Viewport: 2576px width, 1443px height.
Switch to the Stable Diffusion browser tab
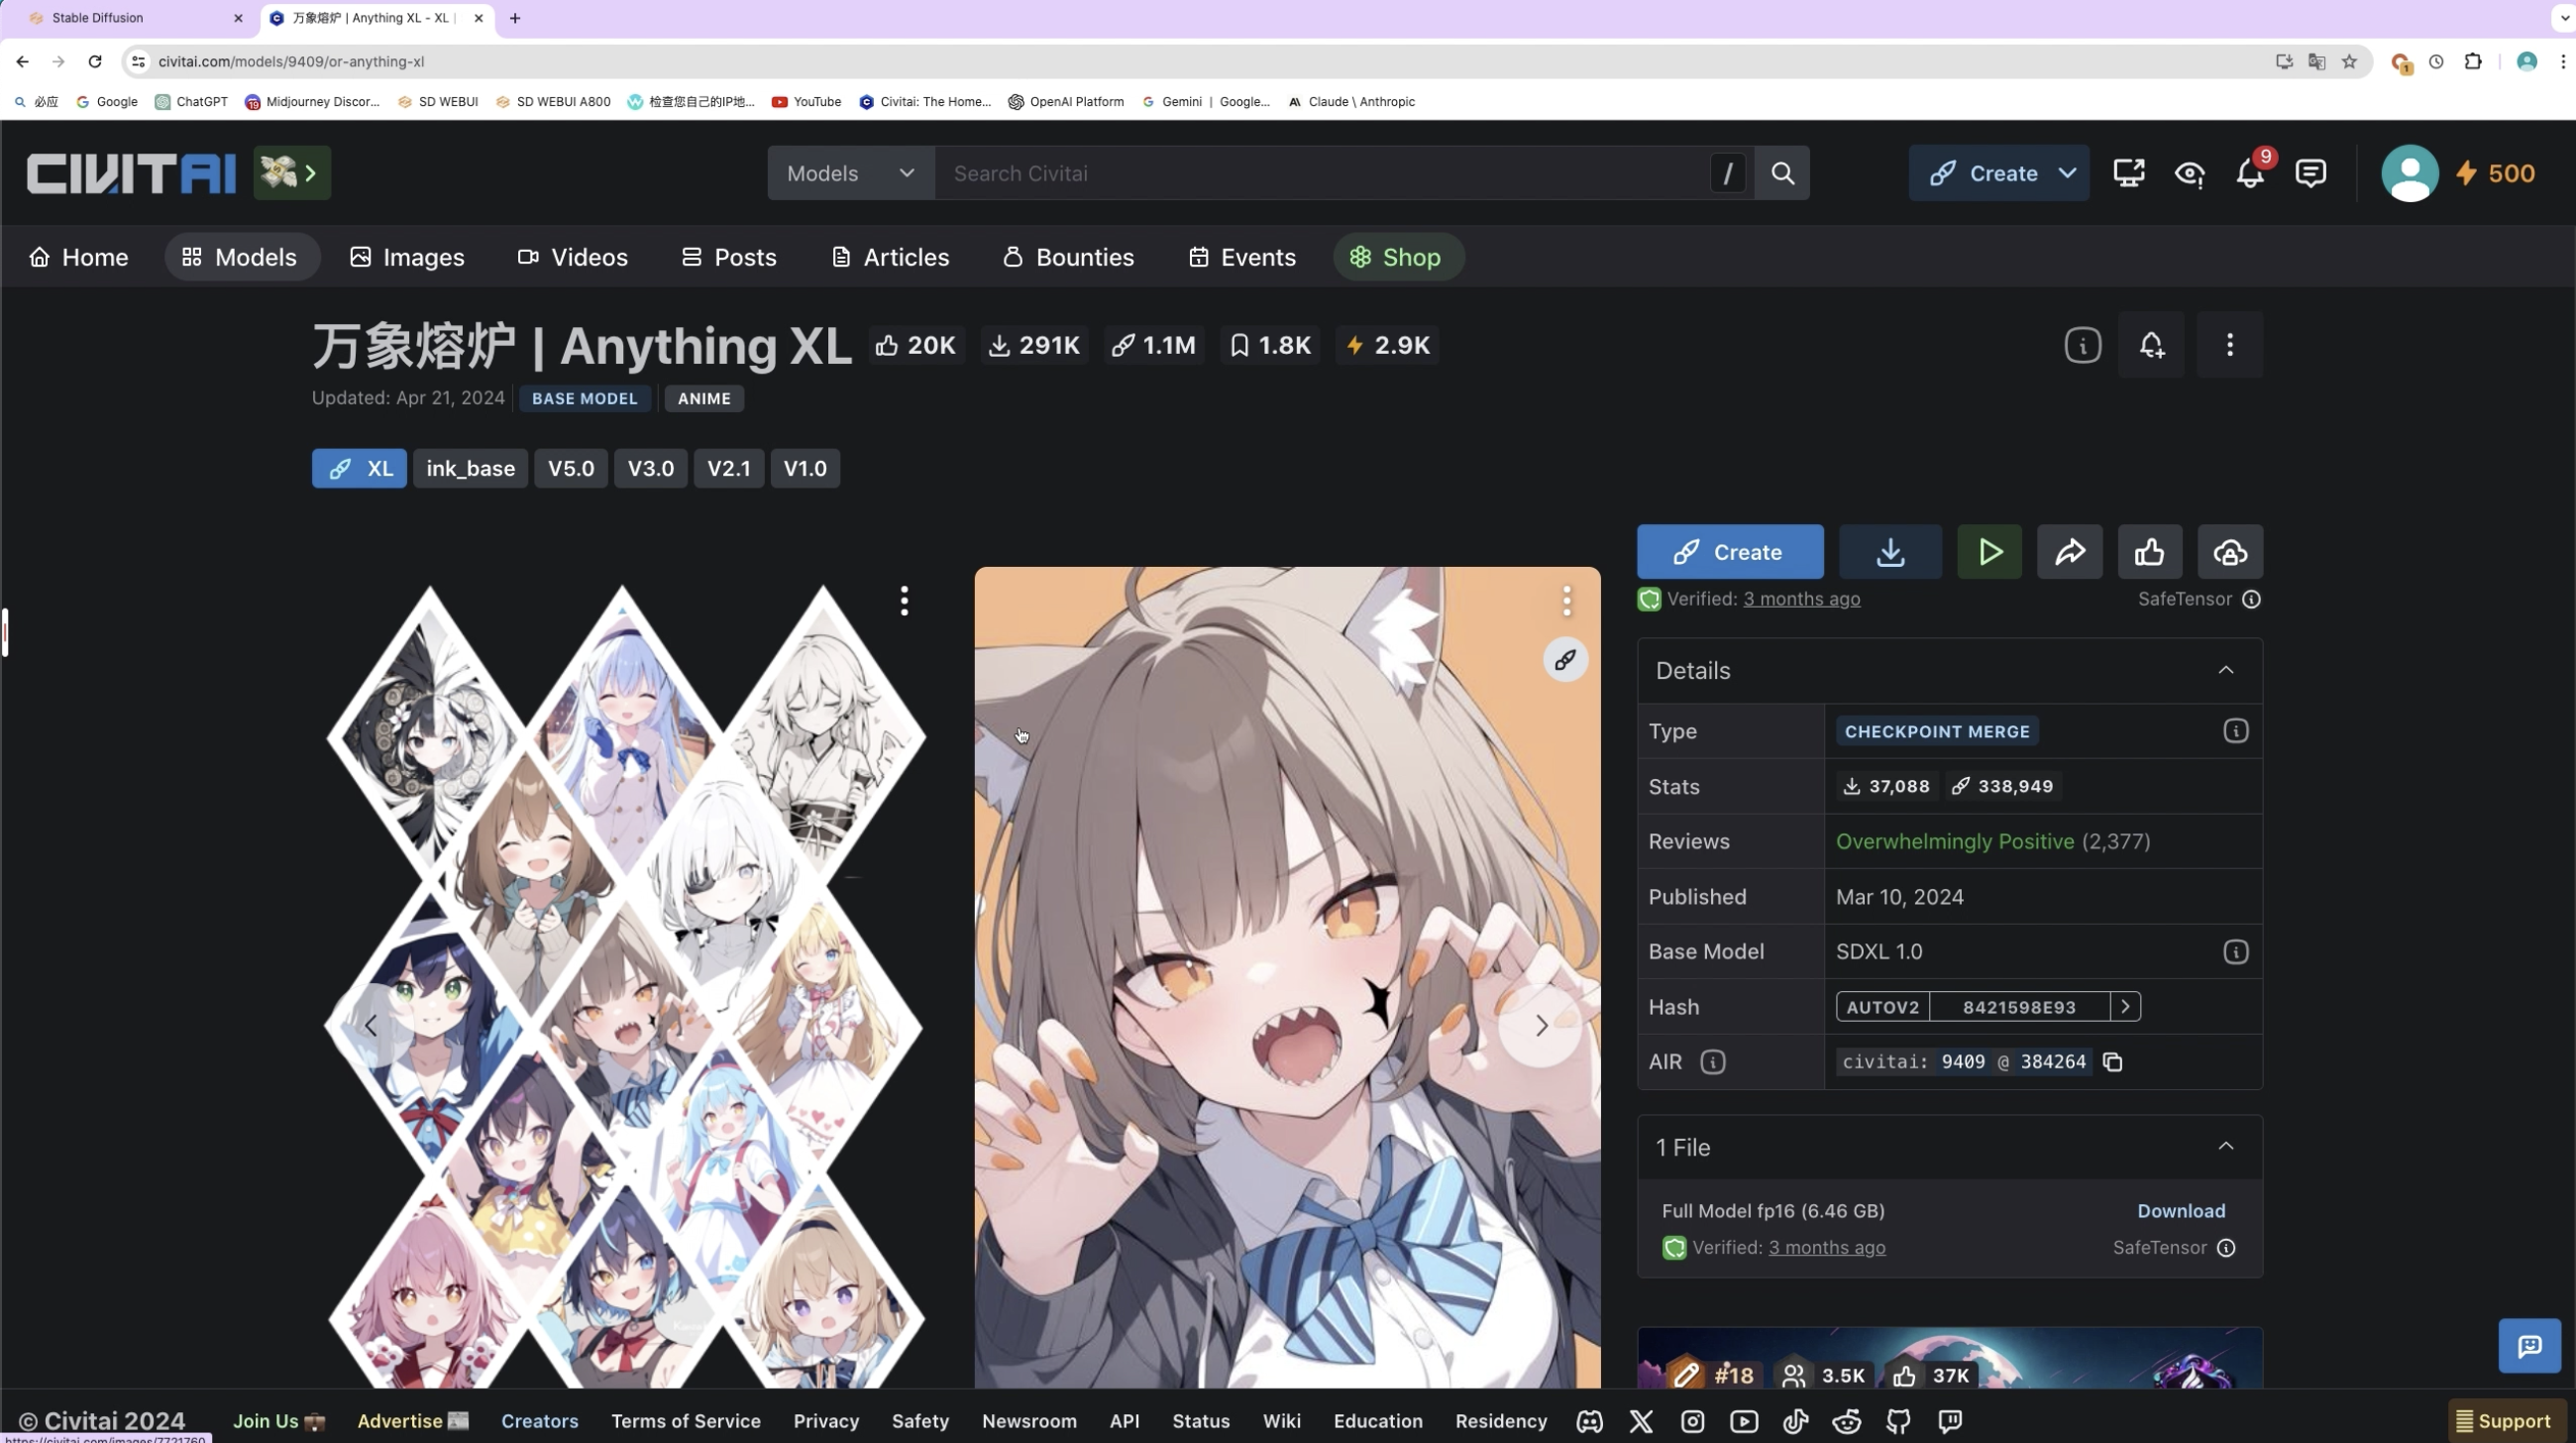(135, 18)
